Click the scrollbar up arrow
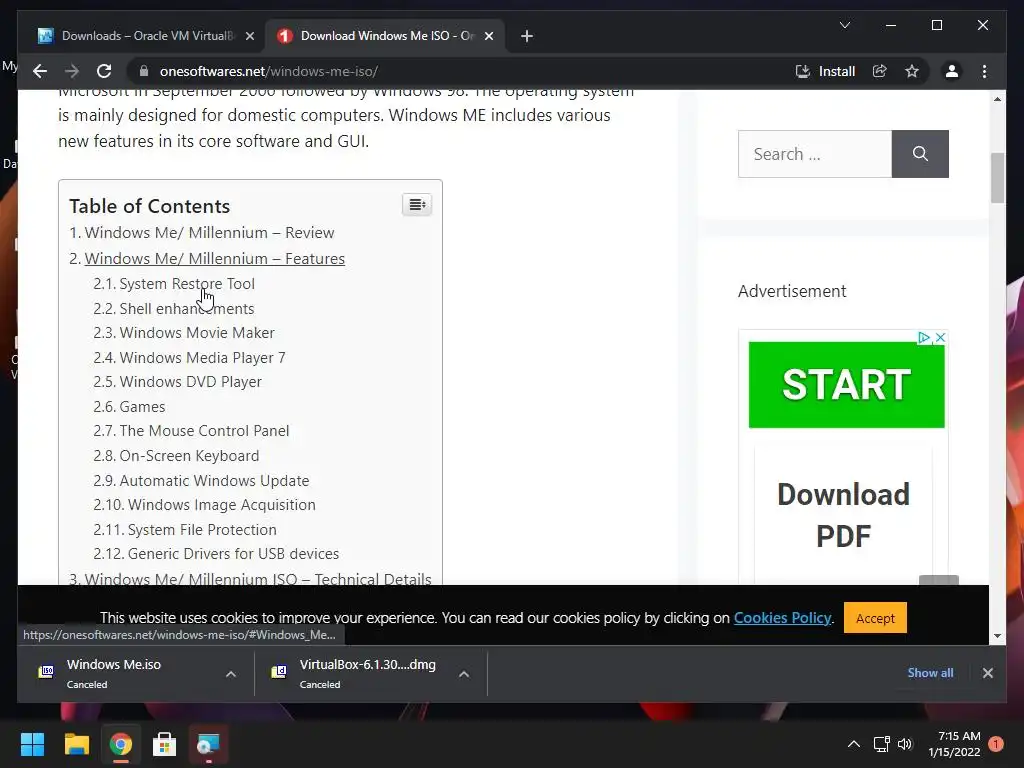1024x768 pixels. (x=997, y=99)
